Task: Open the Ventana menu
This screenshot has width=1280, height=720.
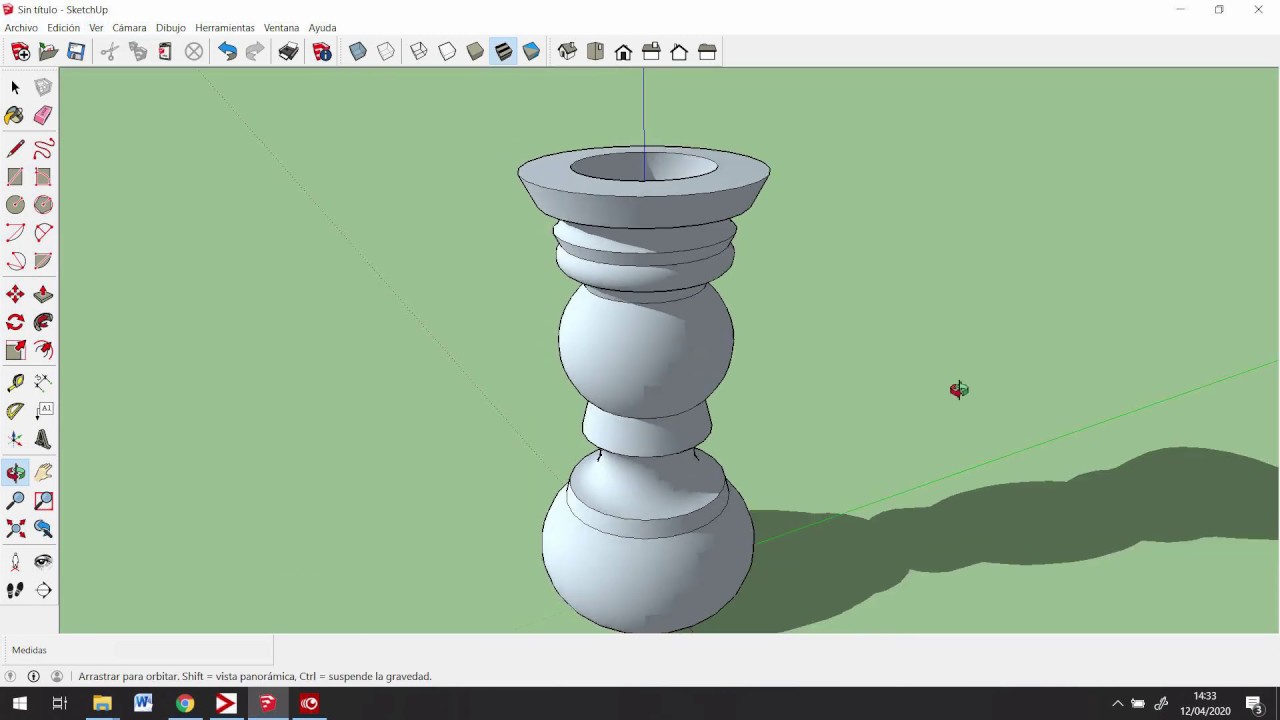Action: pos(281,28)
